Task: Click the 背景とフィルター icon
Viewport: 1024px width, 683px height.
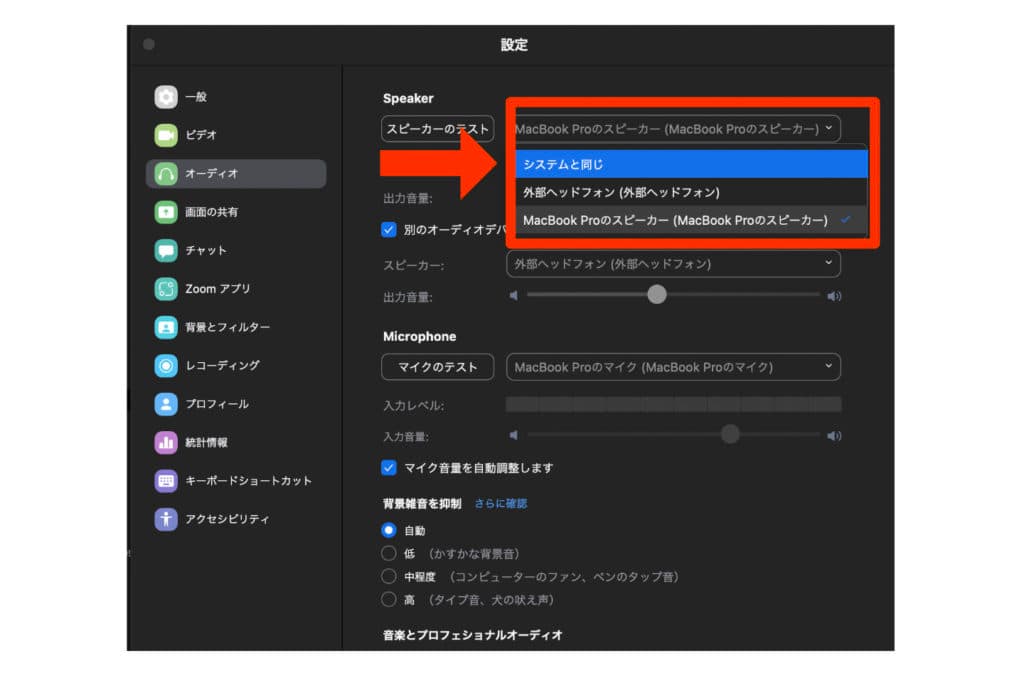Action: (166, 327)
